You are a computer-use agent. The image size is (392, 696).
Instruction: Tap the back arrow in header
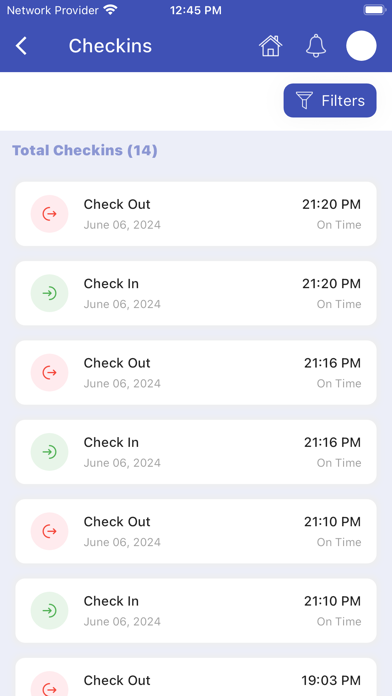click(21, 46)
